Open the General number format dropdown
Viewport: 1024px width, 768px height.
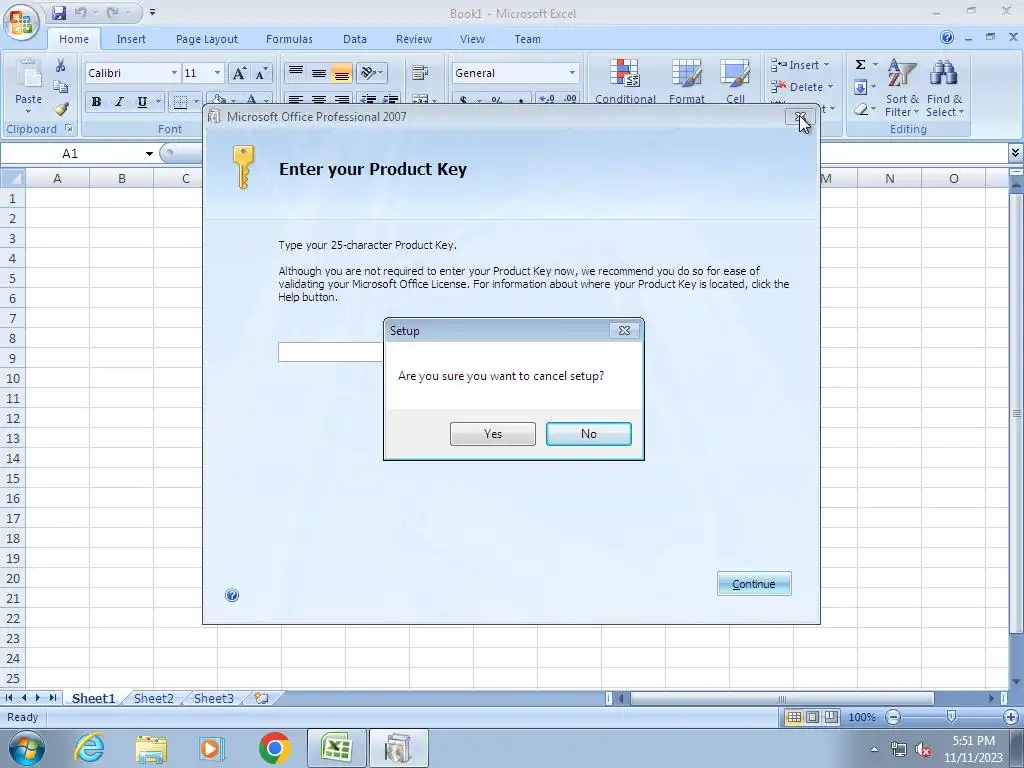click(572, 73)
